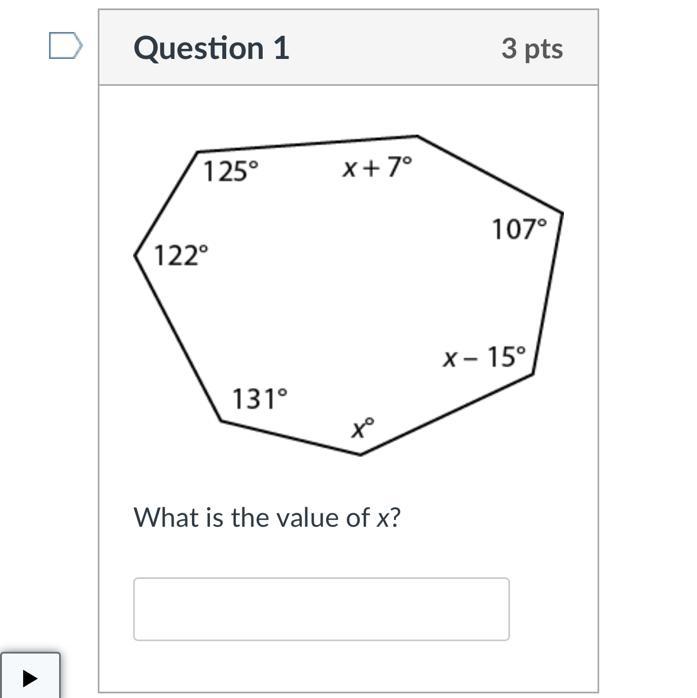Screen dimensions: 697x698
Task: Click the polygon's leftmost vertex beside 122°
Action: pos(135,256)
